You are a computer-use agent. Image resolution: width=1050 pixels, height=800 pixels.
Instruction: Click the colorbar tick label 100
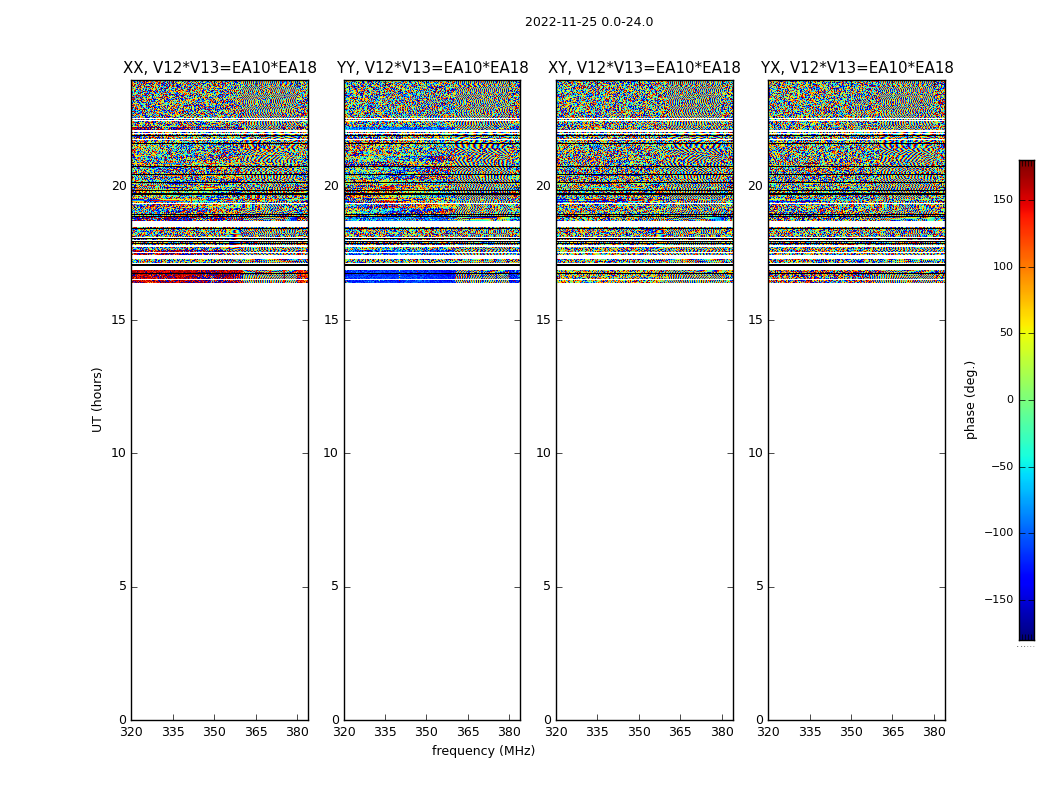1003,266
